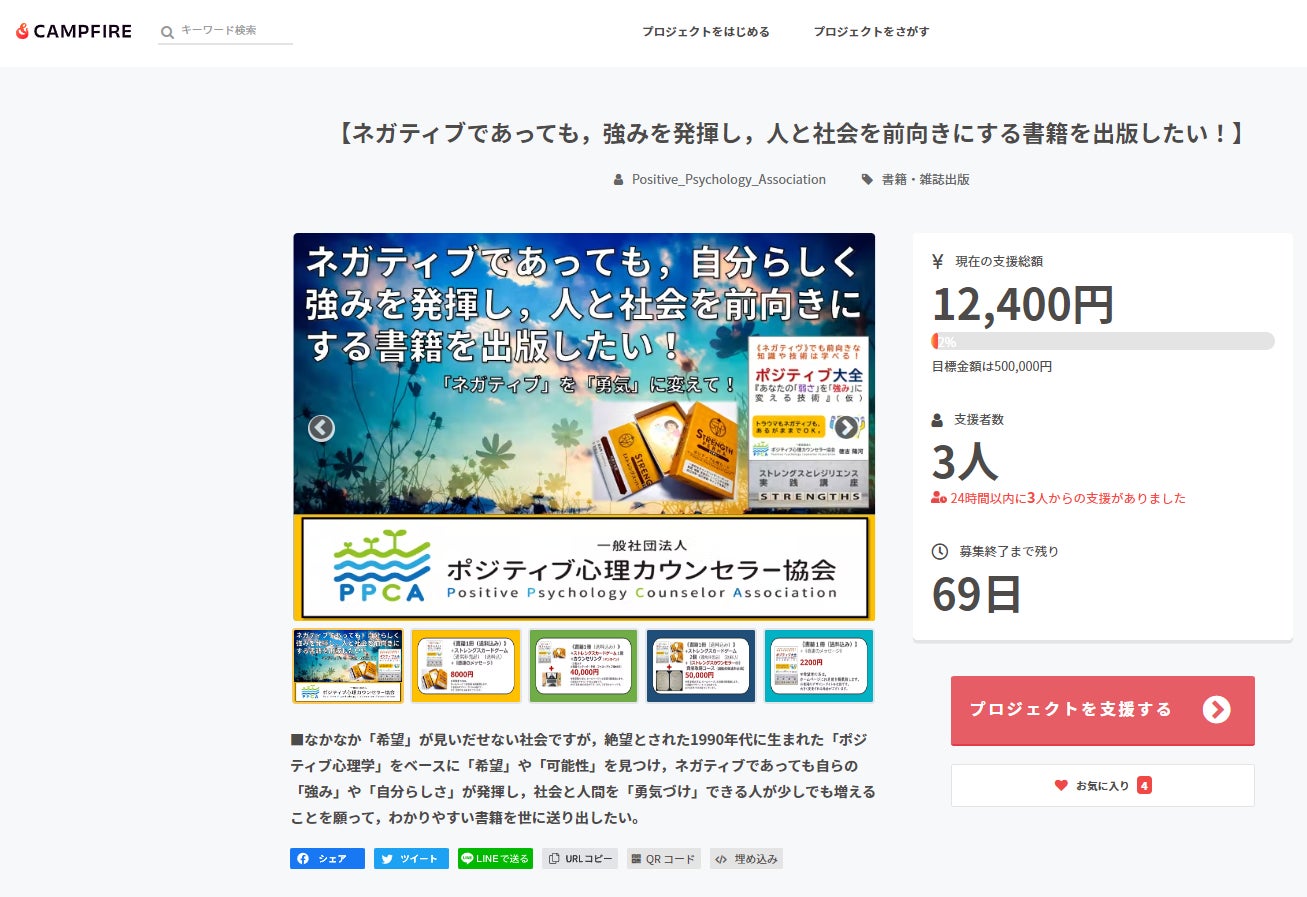The image size is (1307, 897).
Task: Focus the keyword search field
Action: (x=236, y=31)
